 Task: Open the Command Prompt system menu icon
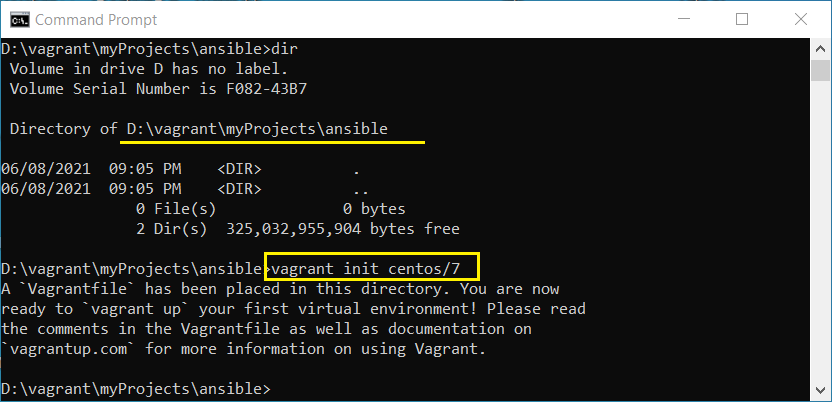[20, 20]
